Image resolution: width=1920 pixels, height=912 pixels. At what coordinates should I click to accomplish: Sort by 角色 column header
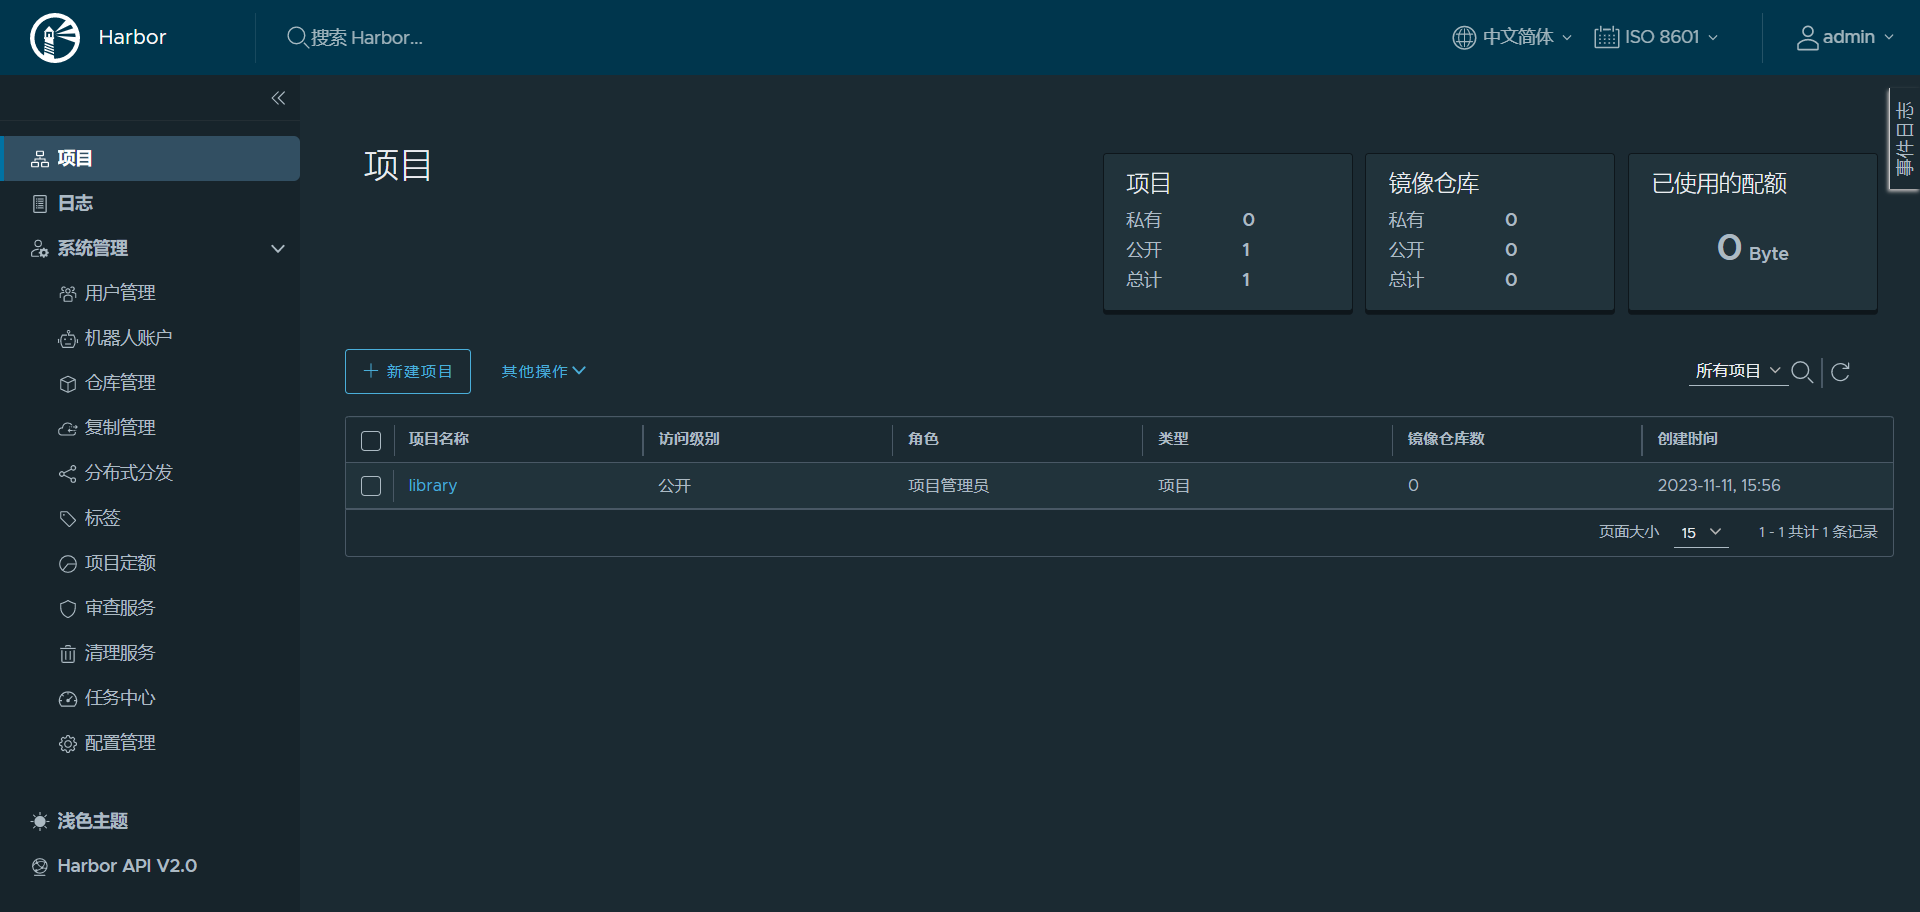point(924,440)
